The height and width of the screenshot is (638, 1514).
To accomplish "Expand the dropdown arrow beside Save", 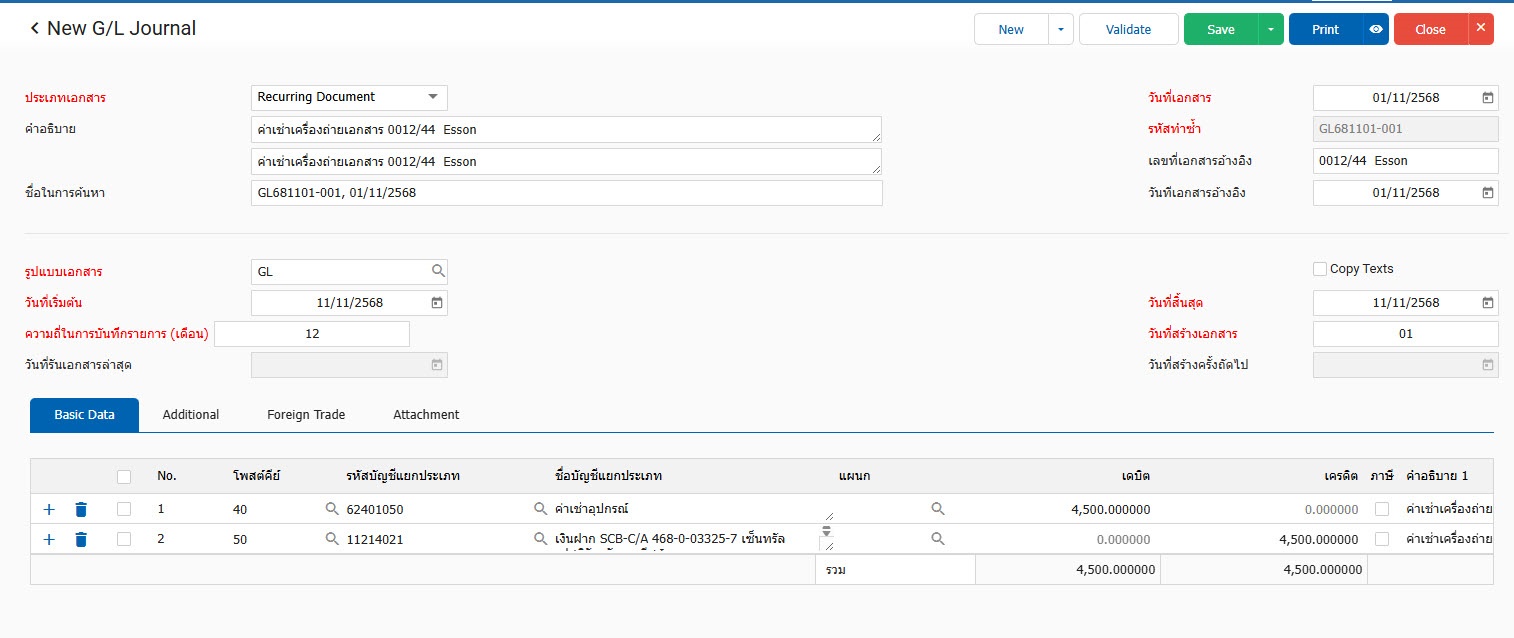I will coord(1270,29).
